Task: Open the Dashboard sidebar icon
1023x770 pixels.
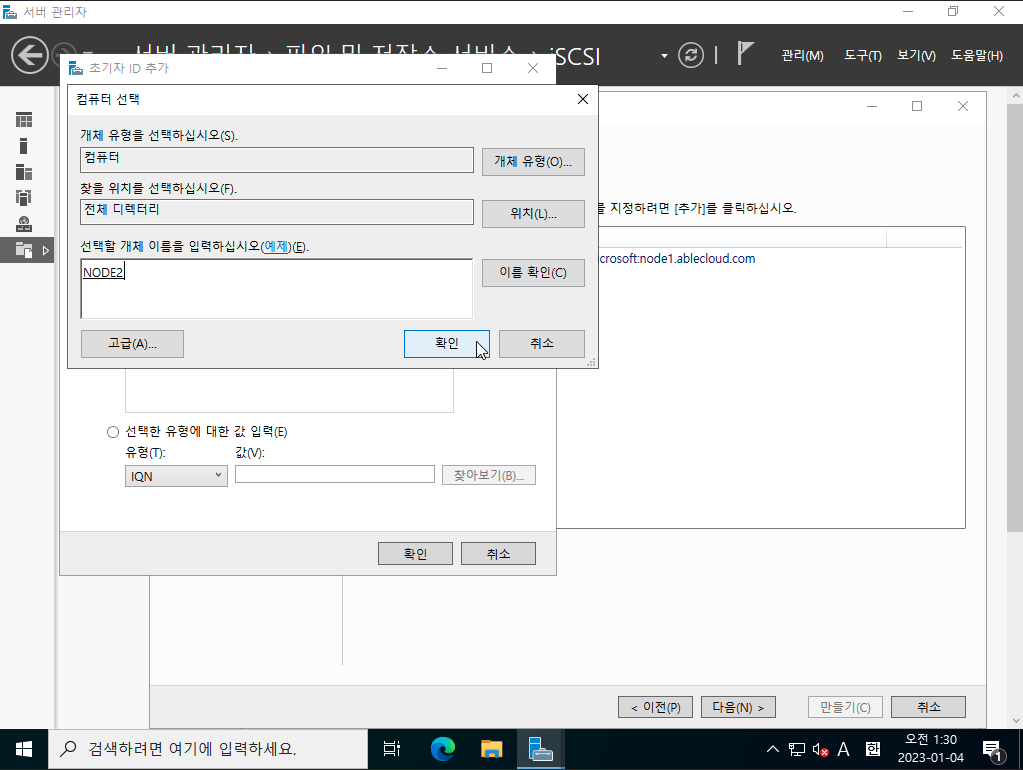Action: tap(23, 120)
